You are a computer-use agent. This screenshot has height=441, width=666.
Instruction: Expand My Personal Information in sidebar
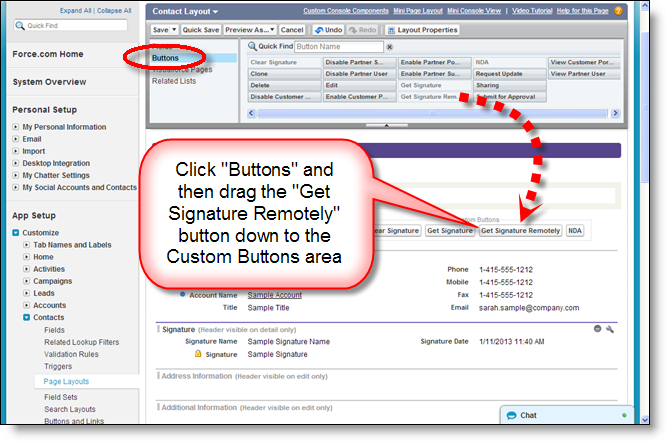[x=15, y=127]
